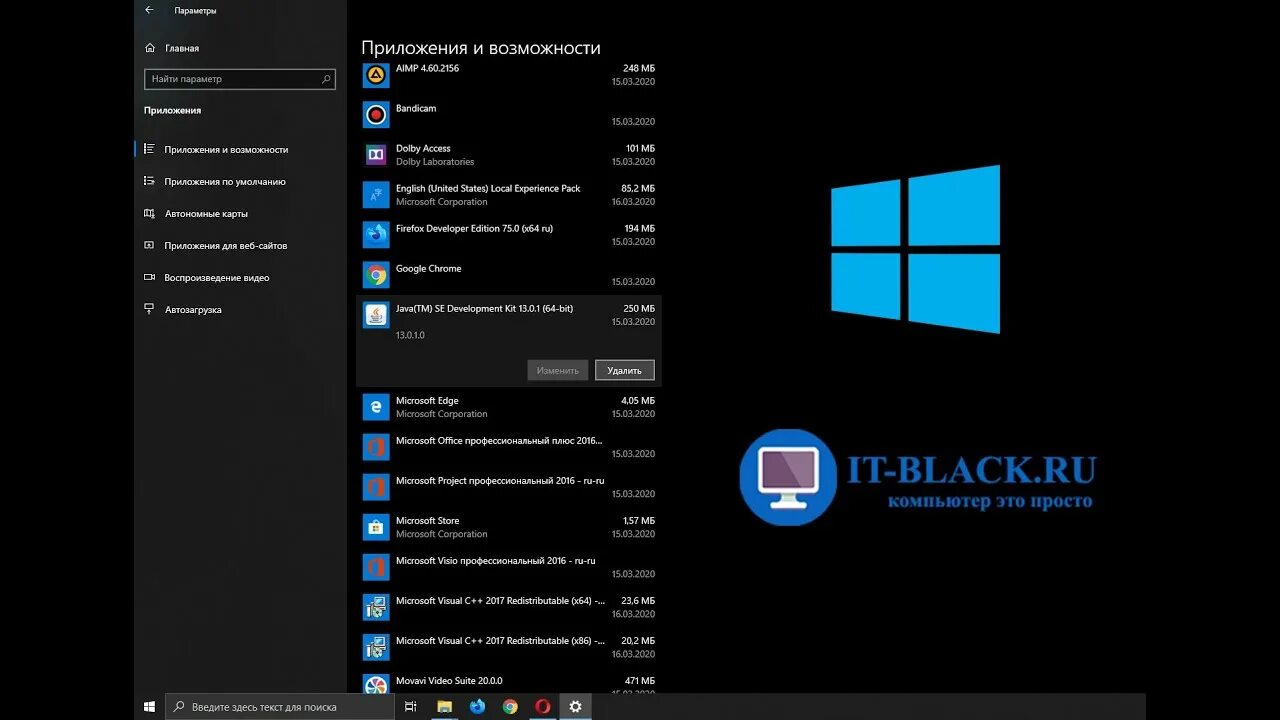Open Chrome from the taskbar
This screenshot has height=720, width=1280.
(x=510, y=707)
